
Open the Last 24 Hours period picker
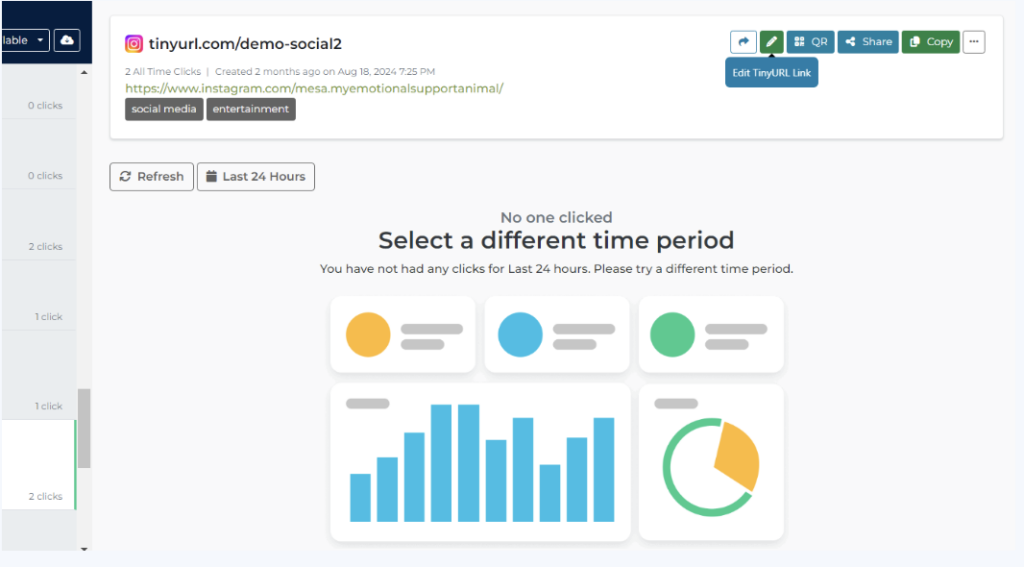click(256, 176)
